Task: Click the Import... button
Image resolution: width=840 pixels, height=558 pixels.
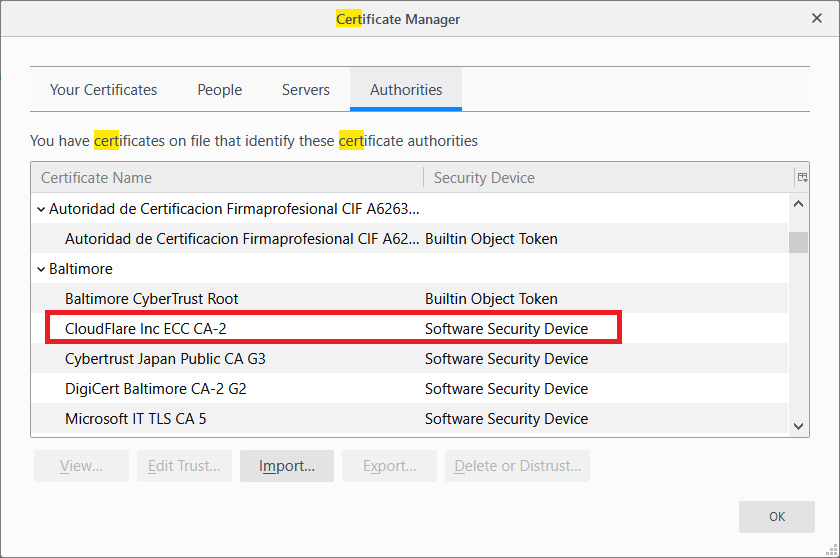Action: 287,466
